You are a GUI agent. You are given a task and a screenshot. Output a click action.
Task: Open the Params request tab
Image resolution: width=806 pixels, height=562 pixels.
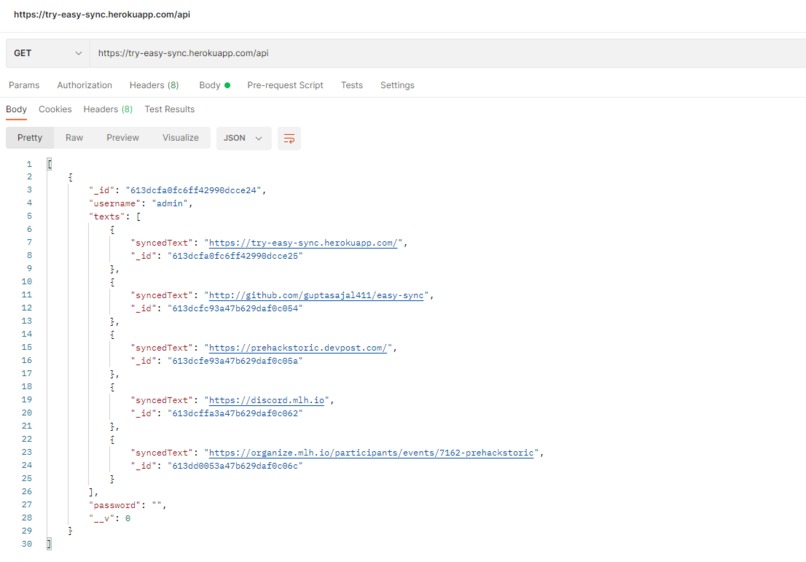click(x=24, y=85)
